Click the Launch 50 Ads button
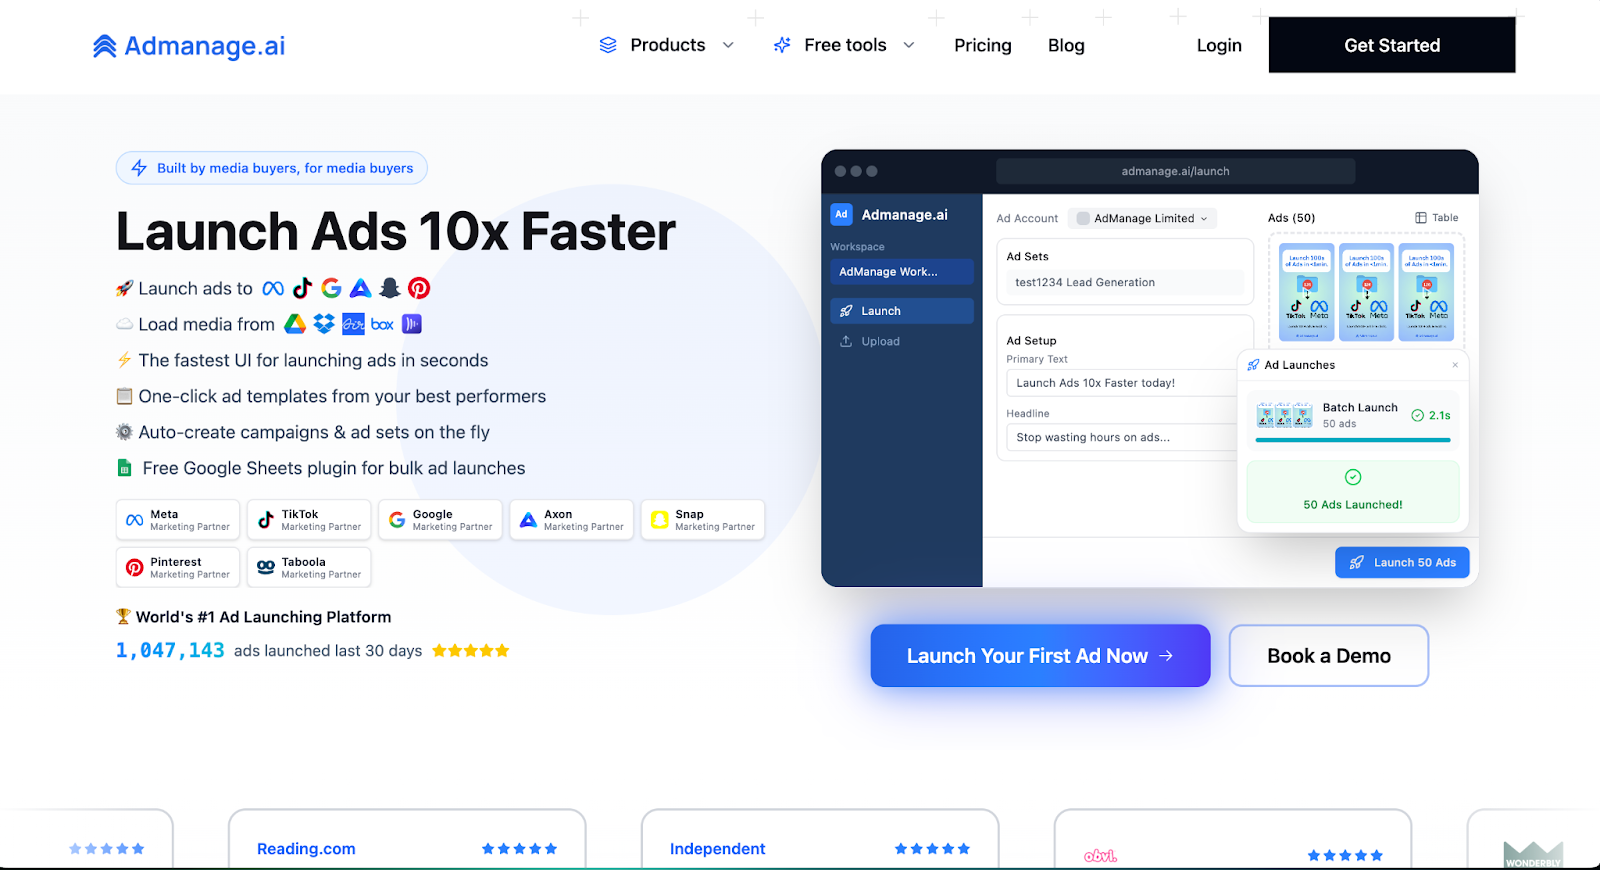The height and width of the screenshot is (870, 1600). [x=1402, y=562]
